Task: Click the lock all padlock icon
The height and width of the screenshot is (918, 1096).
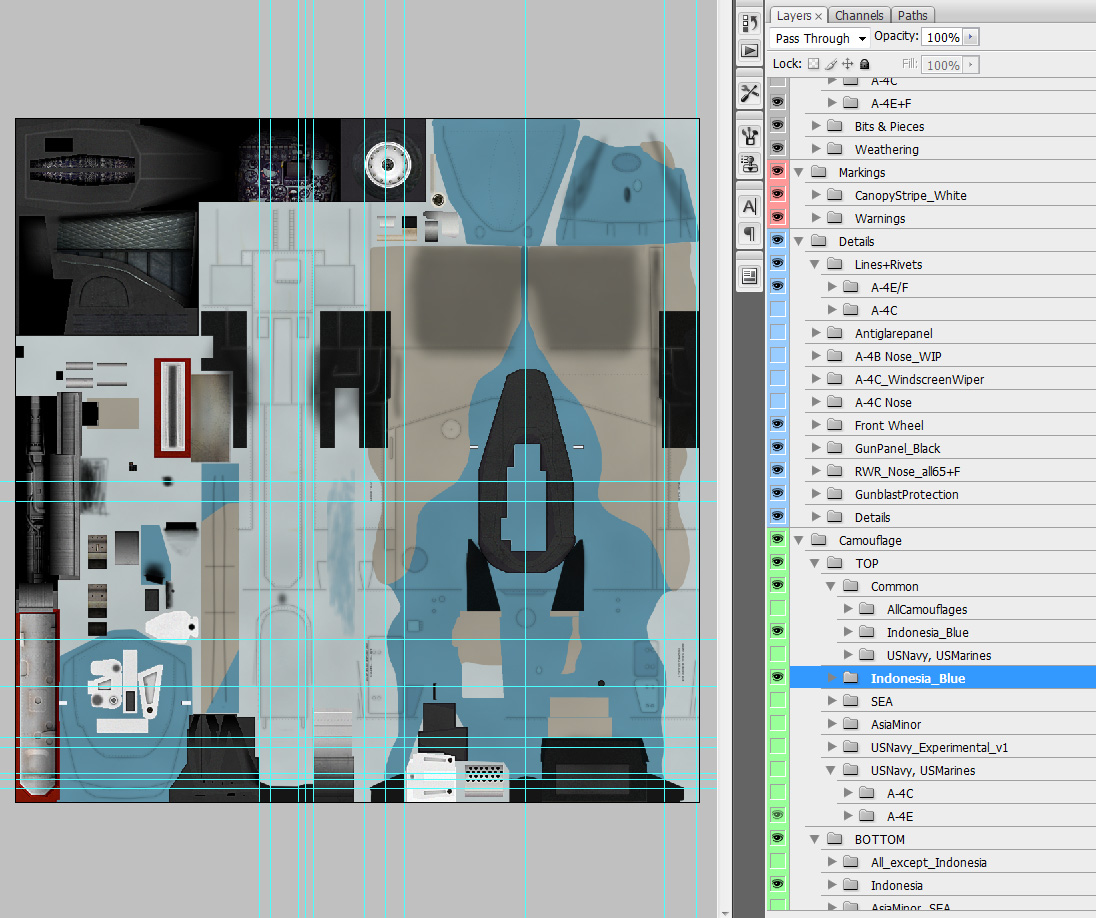Action: (865, 64)
